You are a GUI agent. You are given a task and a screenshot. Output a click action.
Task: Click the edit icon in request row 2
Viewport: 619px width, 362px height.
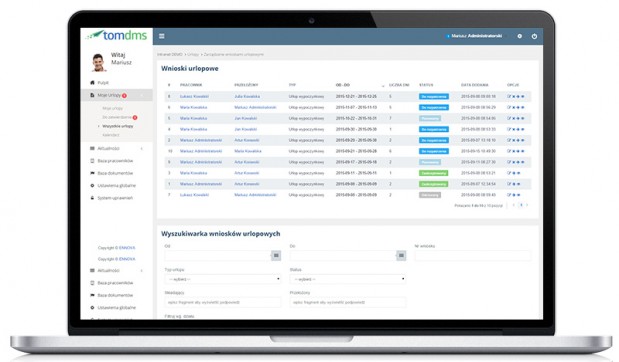coord(509,140)
